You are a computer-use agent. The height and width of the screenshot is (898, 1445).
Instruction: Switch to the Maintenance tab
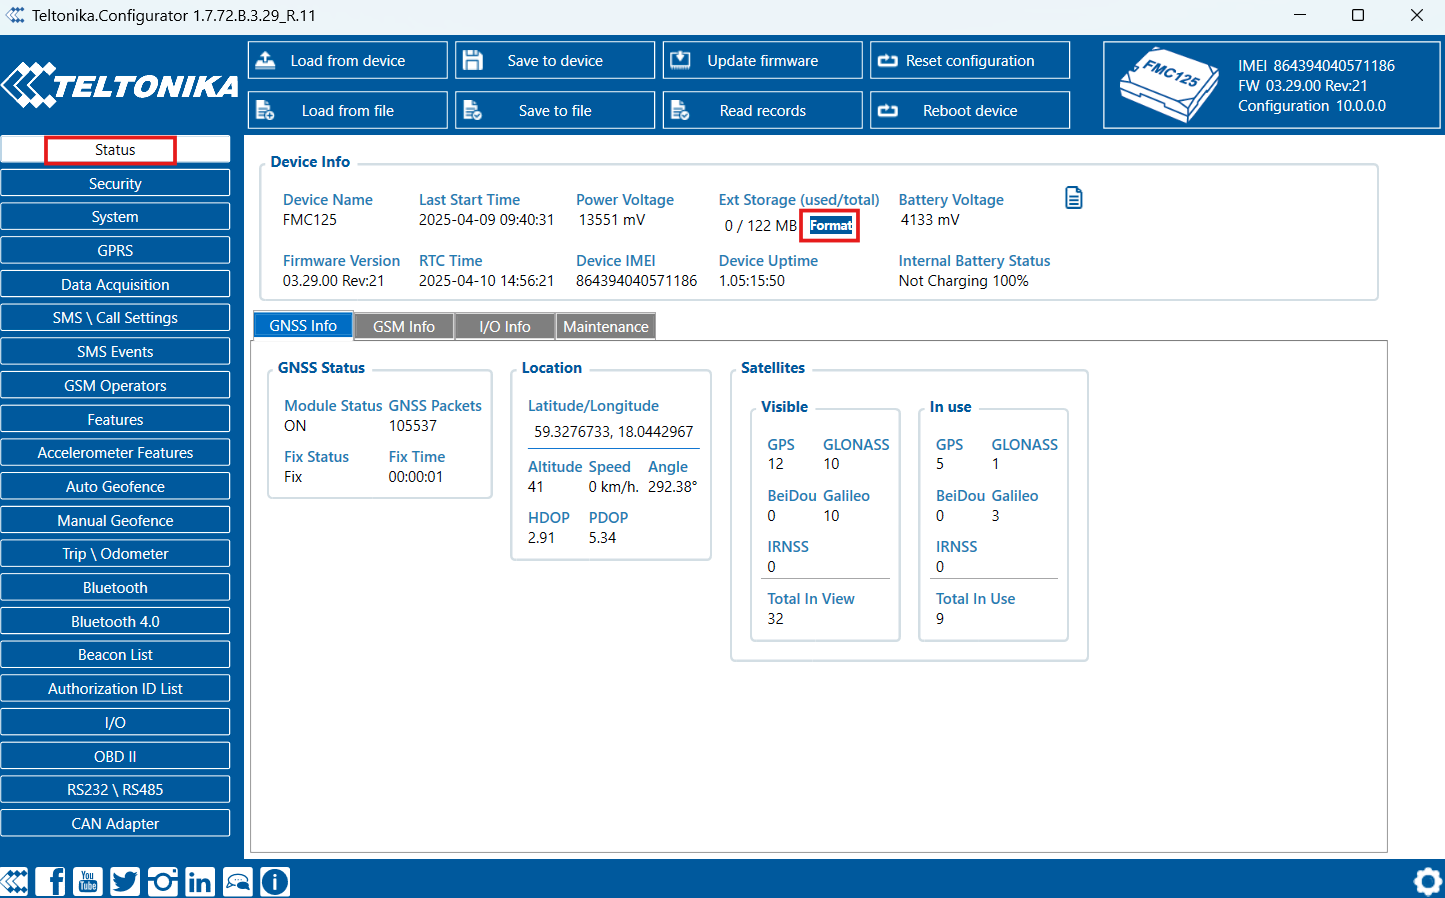pyautogui.click(x=606, y=327)
